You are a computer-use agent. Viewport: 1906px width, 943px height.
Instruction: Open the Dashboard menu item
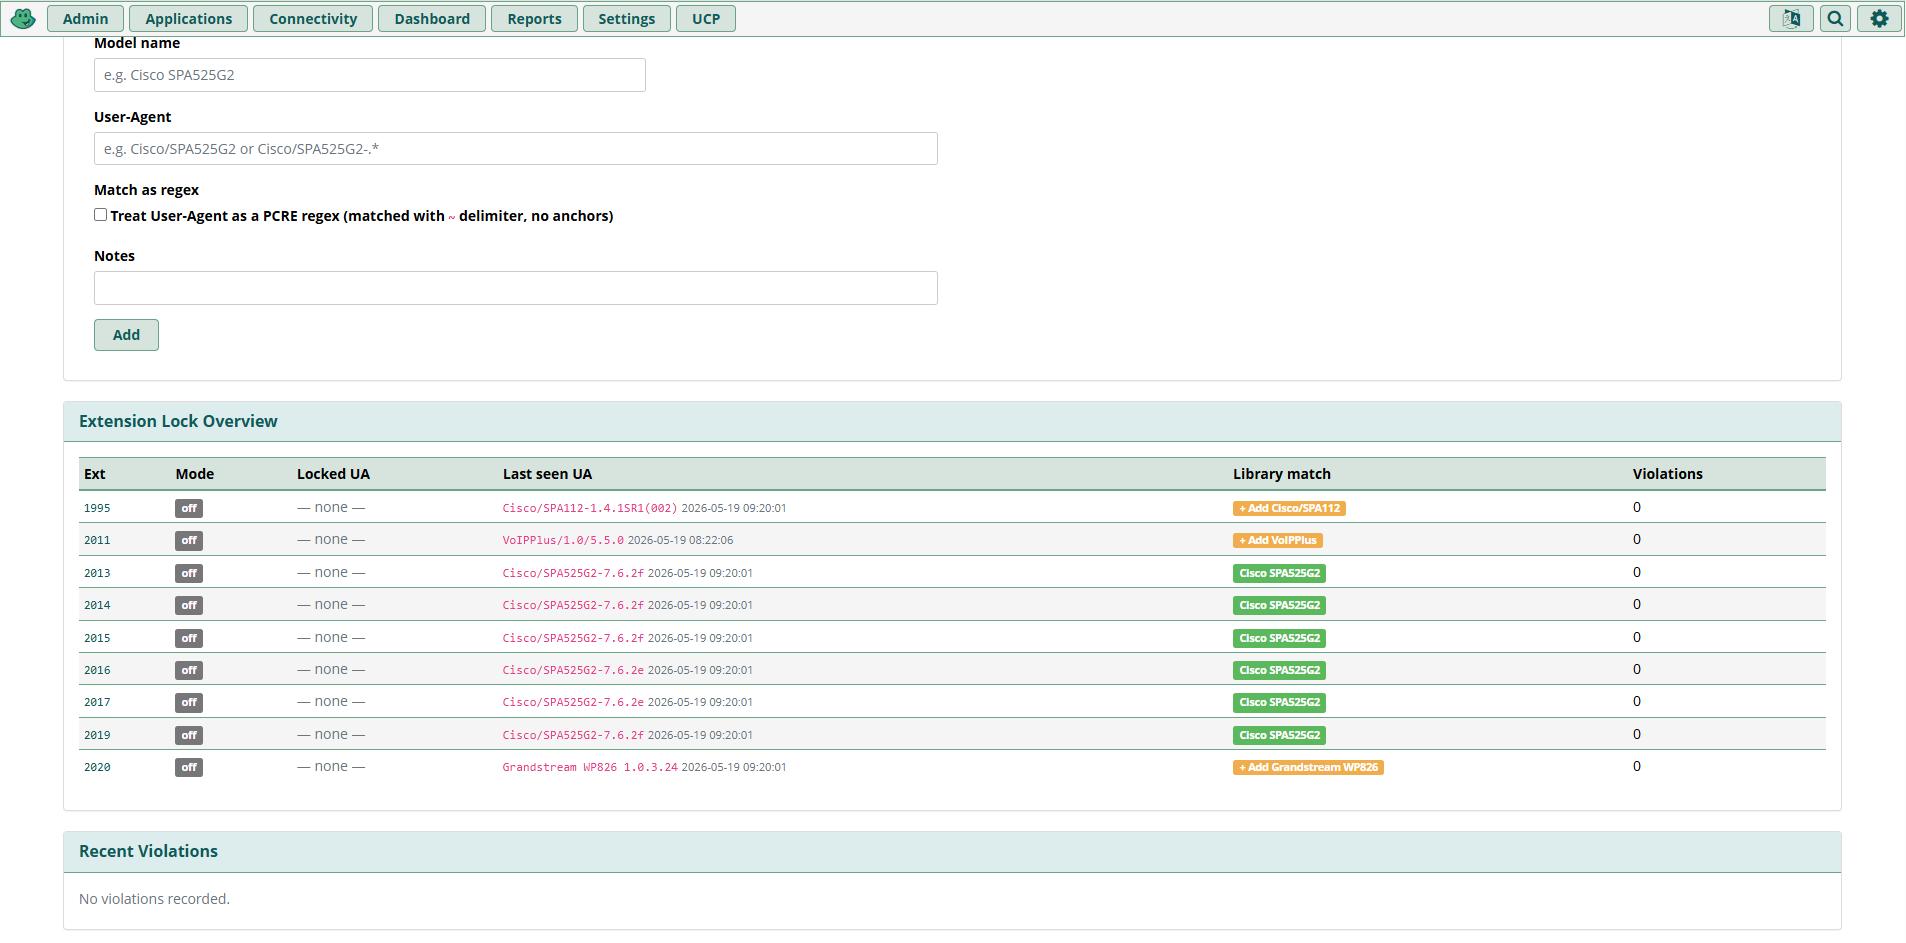[432, 18]
